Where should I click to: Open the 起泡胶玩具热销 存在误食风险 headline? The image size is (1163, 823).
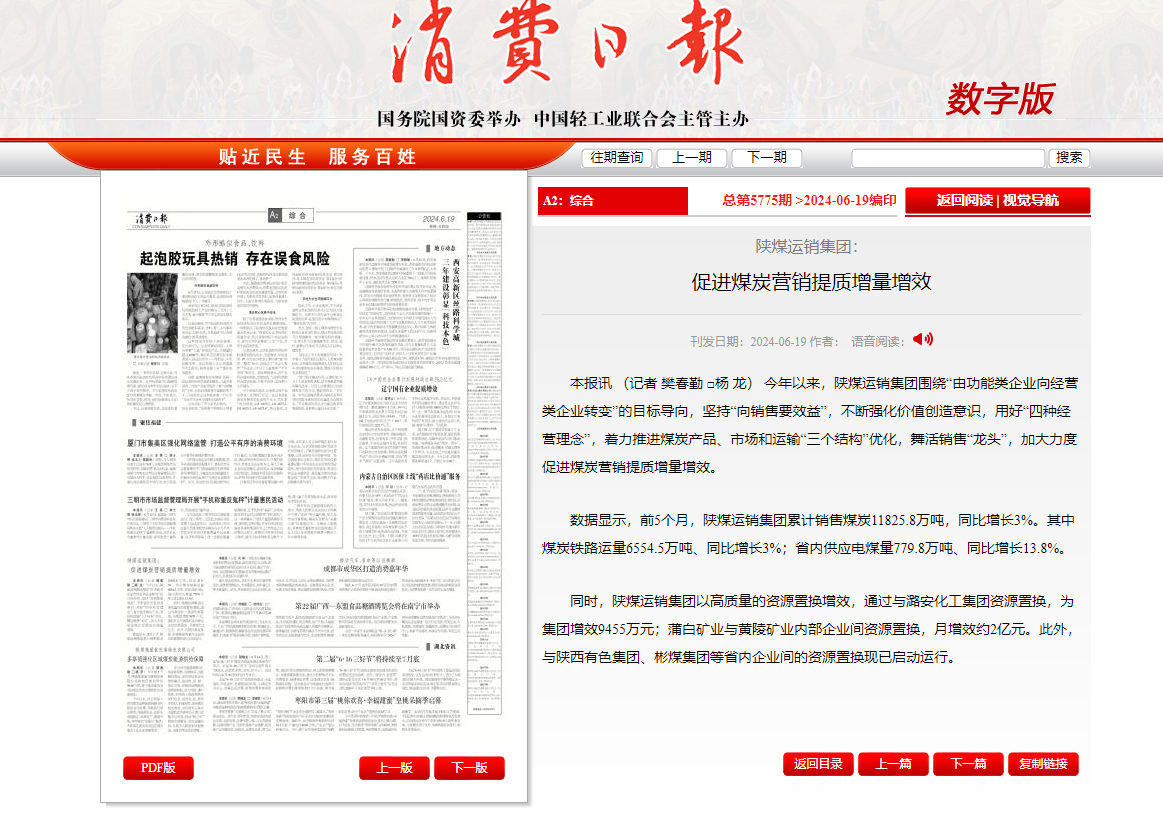pyautogui.click(x=234, y=259)
